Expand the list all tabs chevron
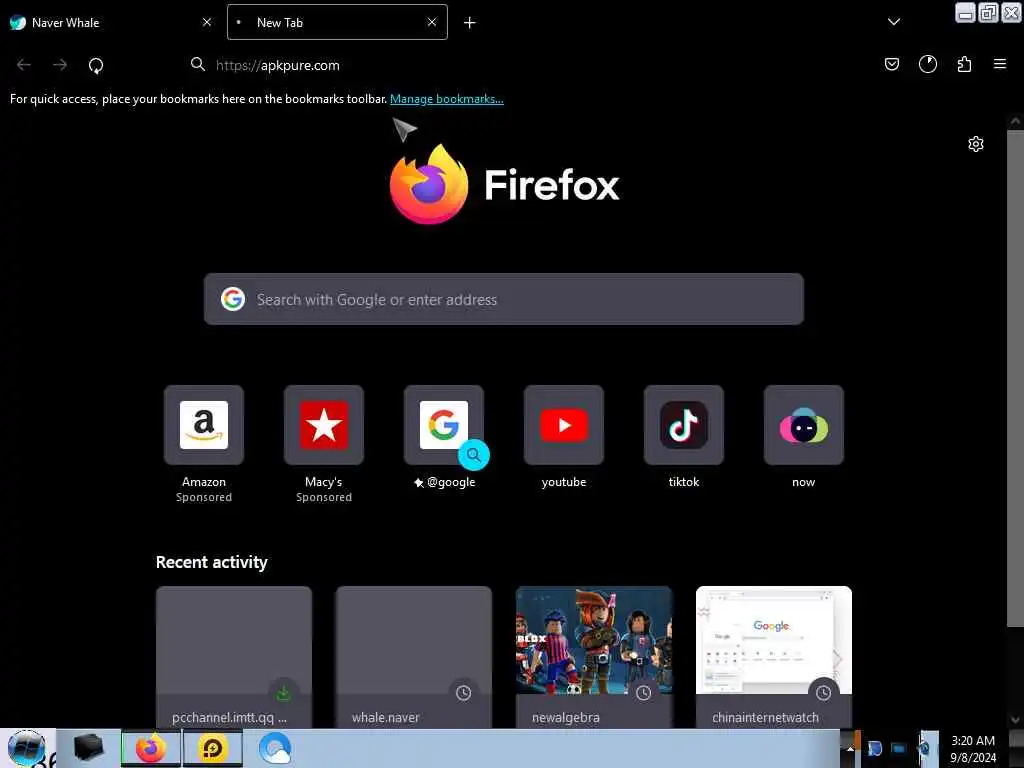Image resolution: width=1024 pixels, height=768 pixels. coord(893,22)
